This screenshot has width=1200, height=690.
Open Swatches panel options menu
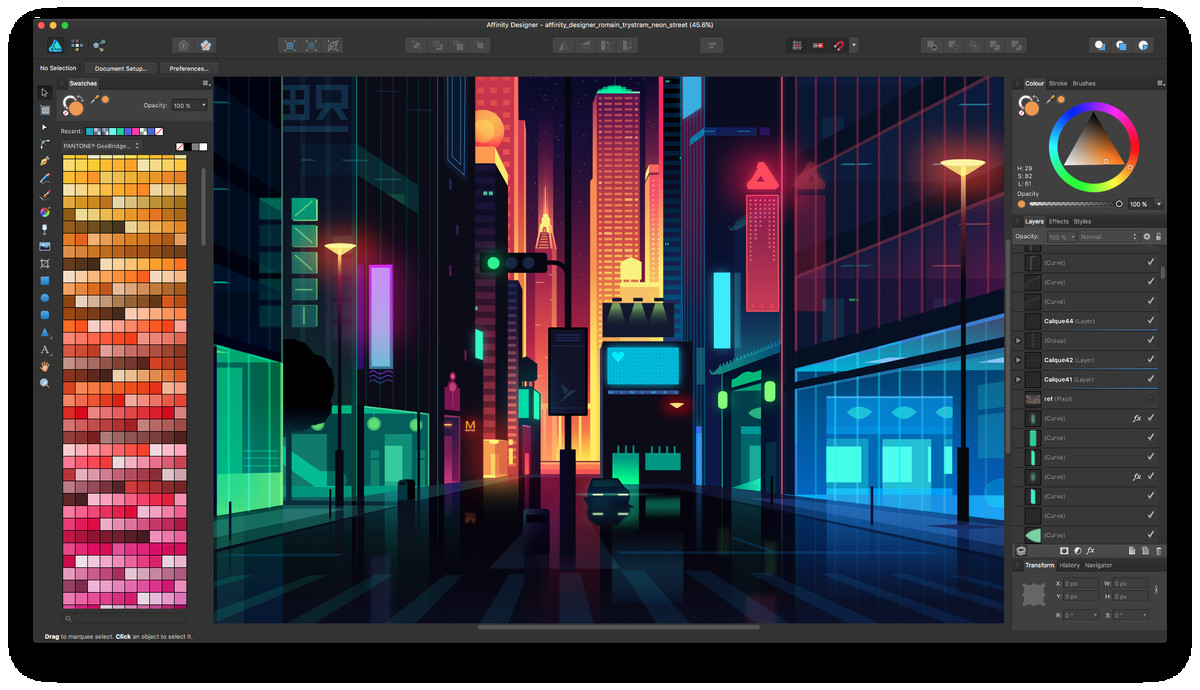point(205,83)
